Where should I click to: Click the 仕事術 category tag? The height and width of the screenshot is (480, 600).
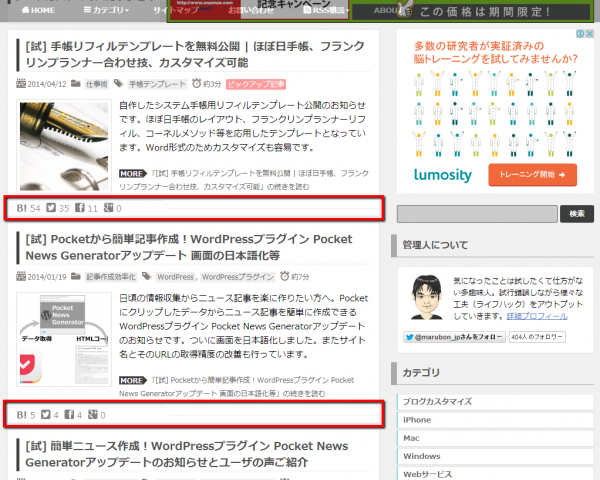[96, 84]
